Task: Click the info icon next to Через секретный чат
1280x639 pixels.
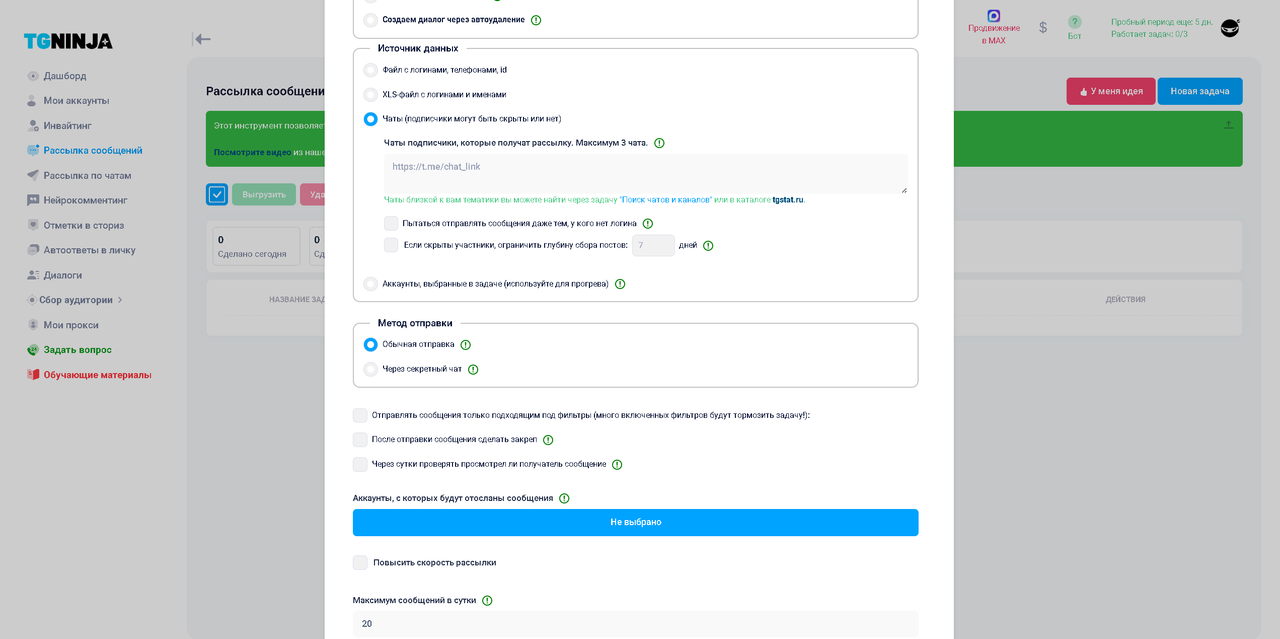Action: coord(473,369)
